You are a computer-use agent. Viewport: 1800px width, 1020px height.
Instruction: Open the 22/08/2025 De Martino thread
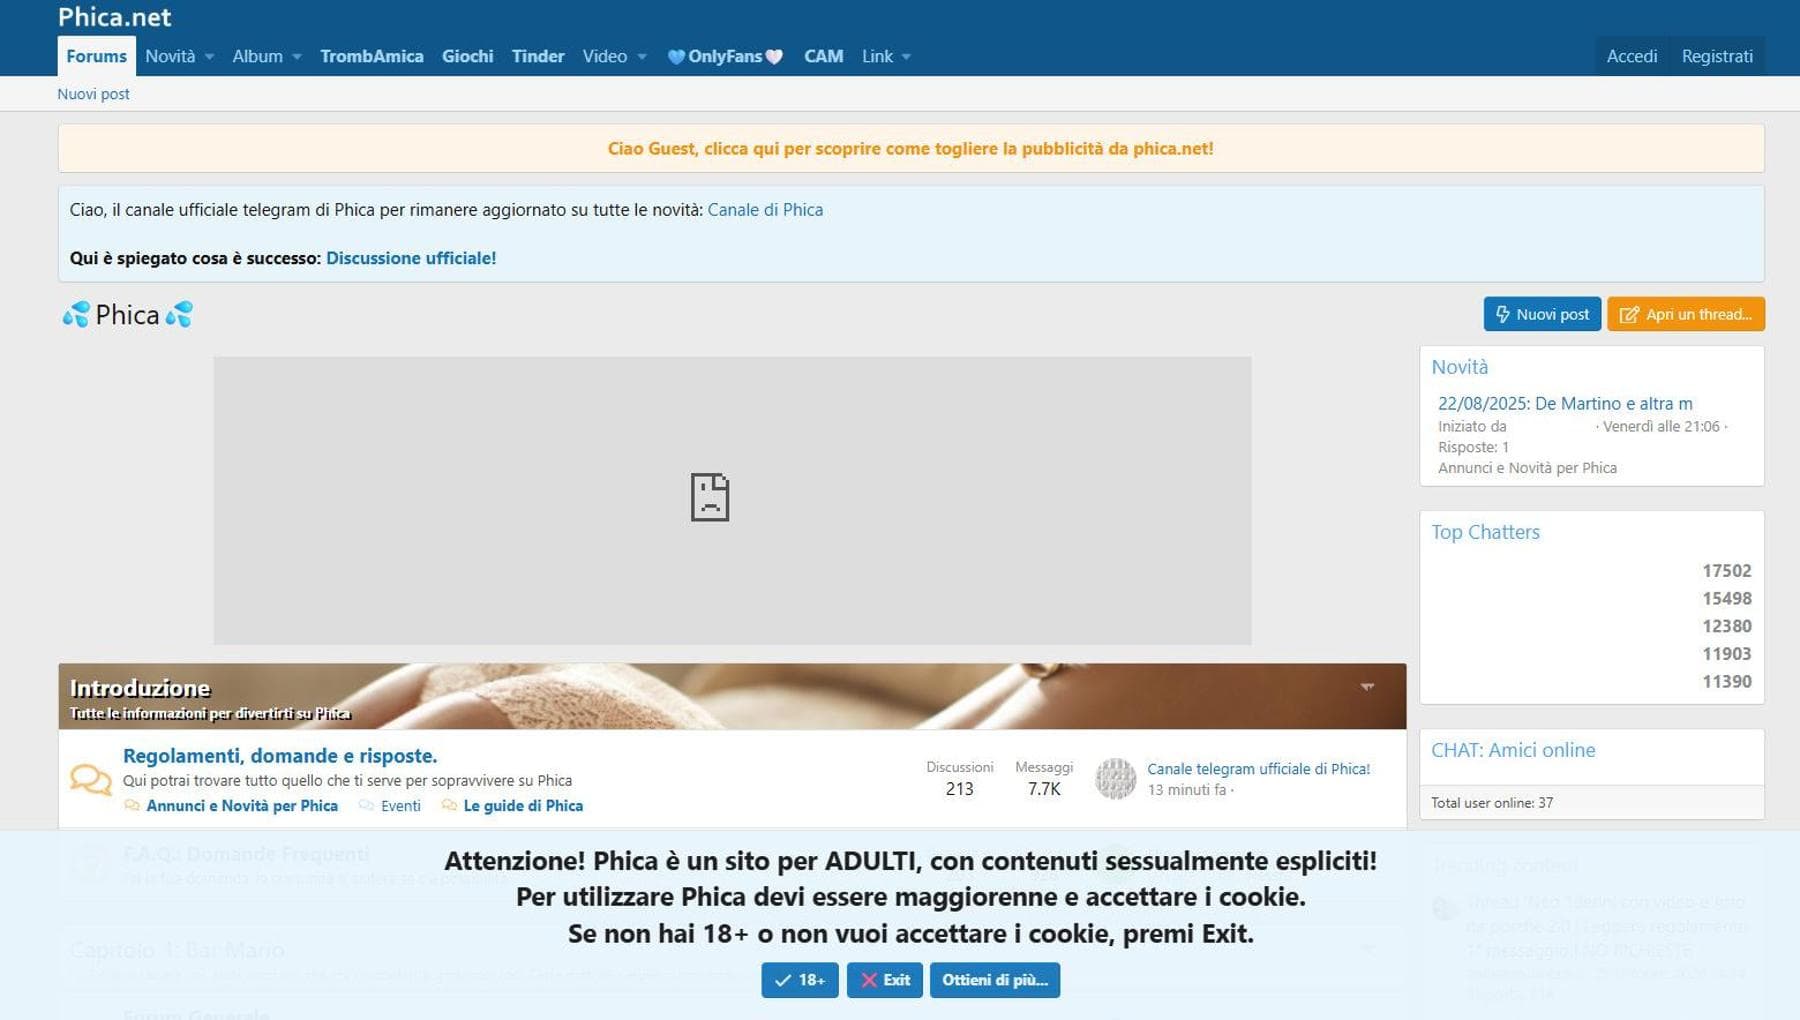coord(1565,404)
